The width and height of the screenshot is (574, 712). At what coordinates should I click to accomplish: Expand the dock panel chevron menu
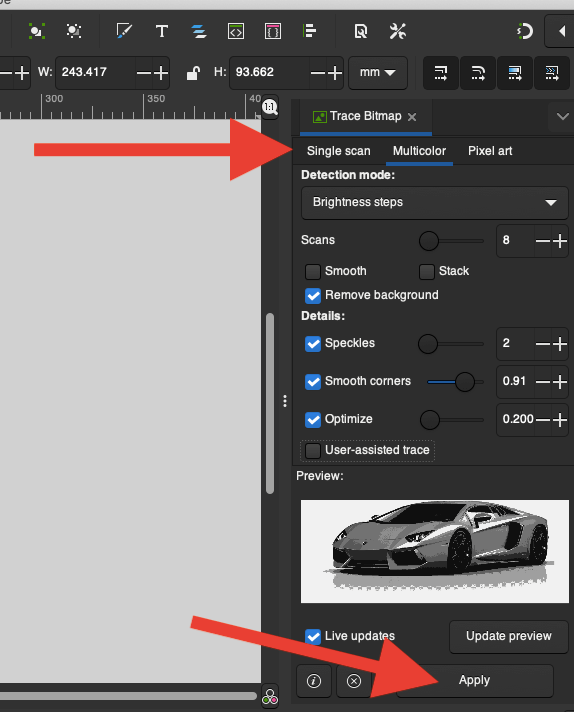pos(562,117)
